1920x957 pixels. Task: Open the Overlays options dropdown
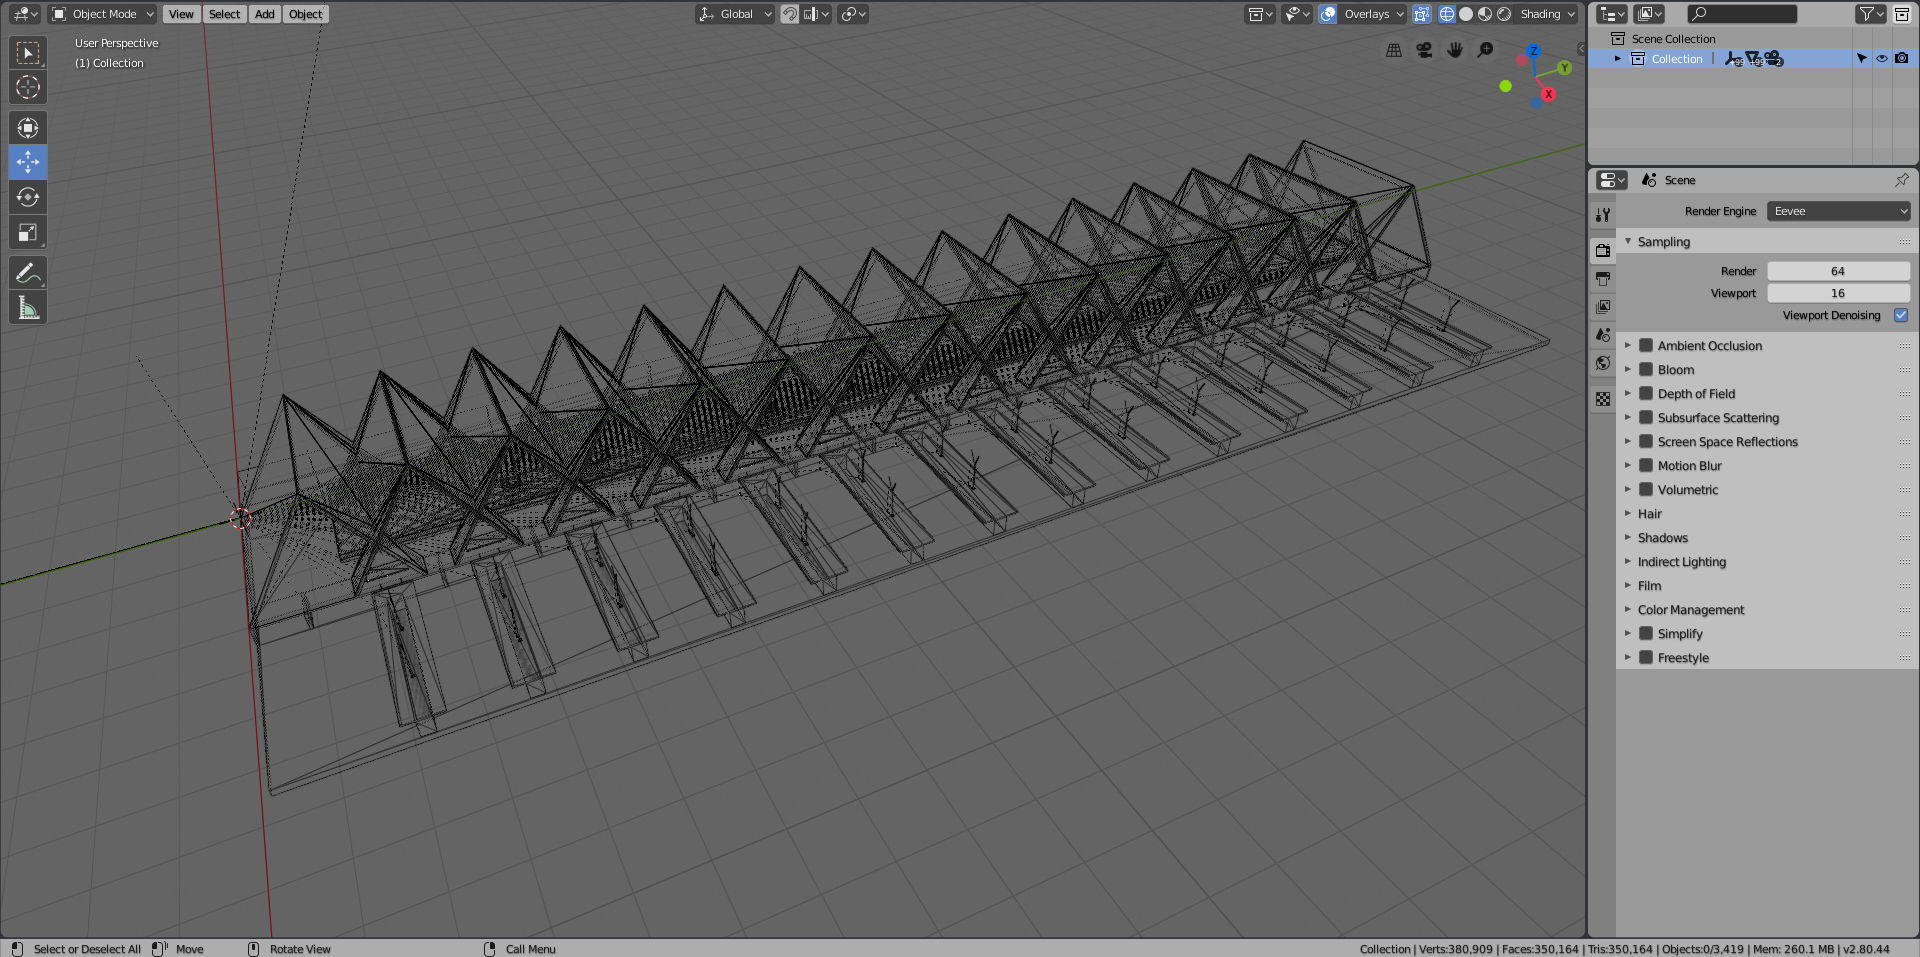coord(1372,14)
